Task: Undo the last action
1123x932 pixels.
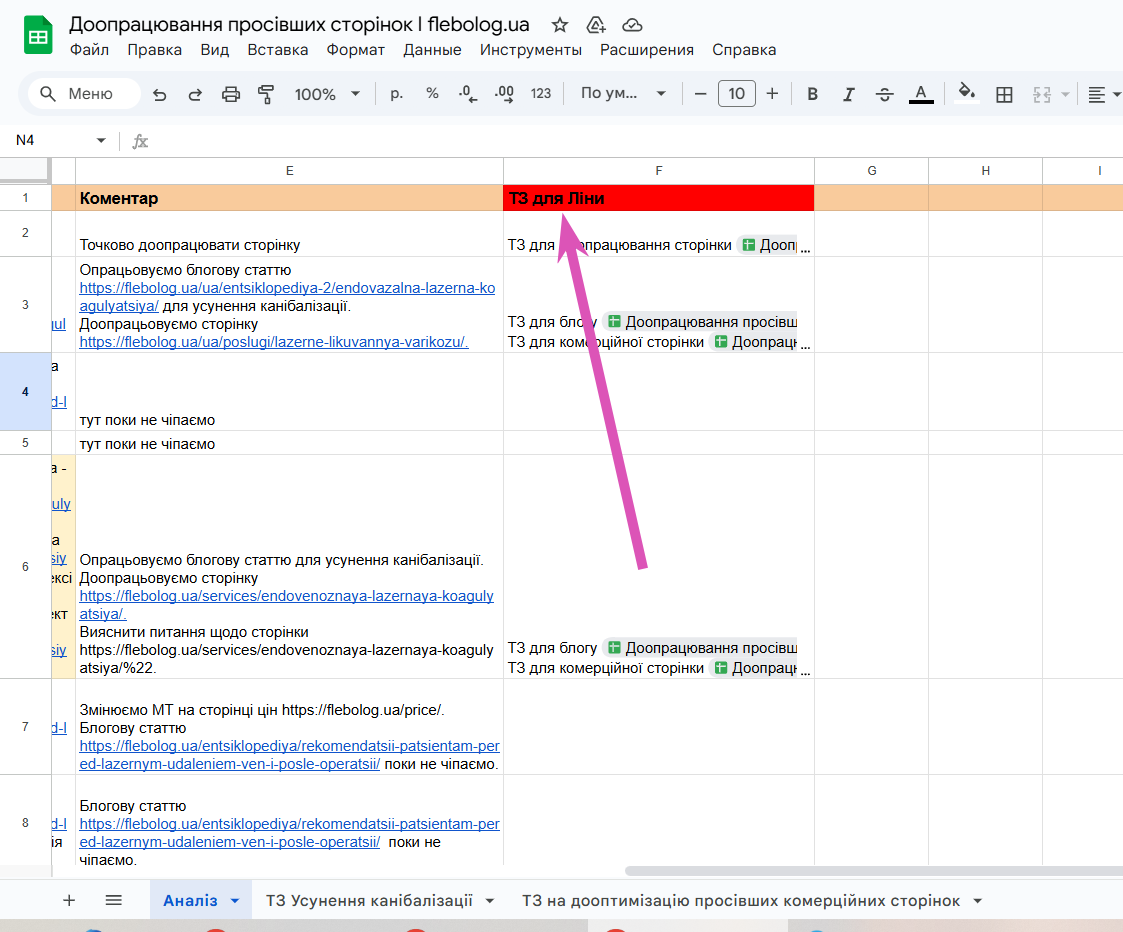Action: tap(160, 94)
